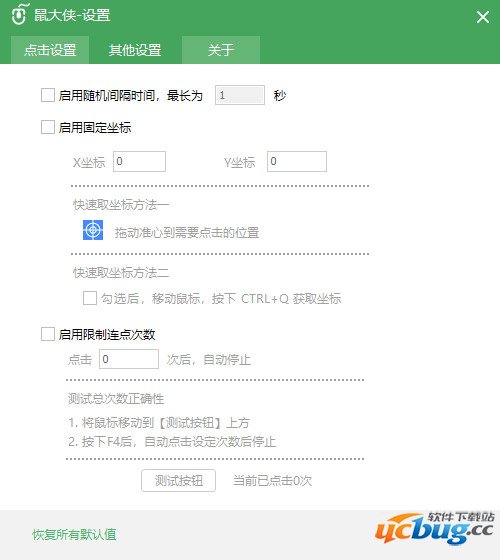Click the ucbug.cc watermark logo
The height and width of the screenshot is (560, 500).
[435, 528]
